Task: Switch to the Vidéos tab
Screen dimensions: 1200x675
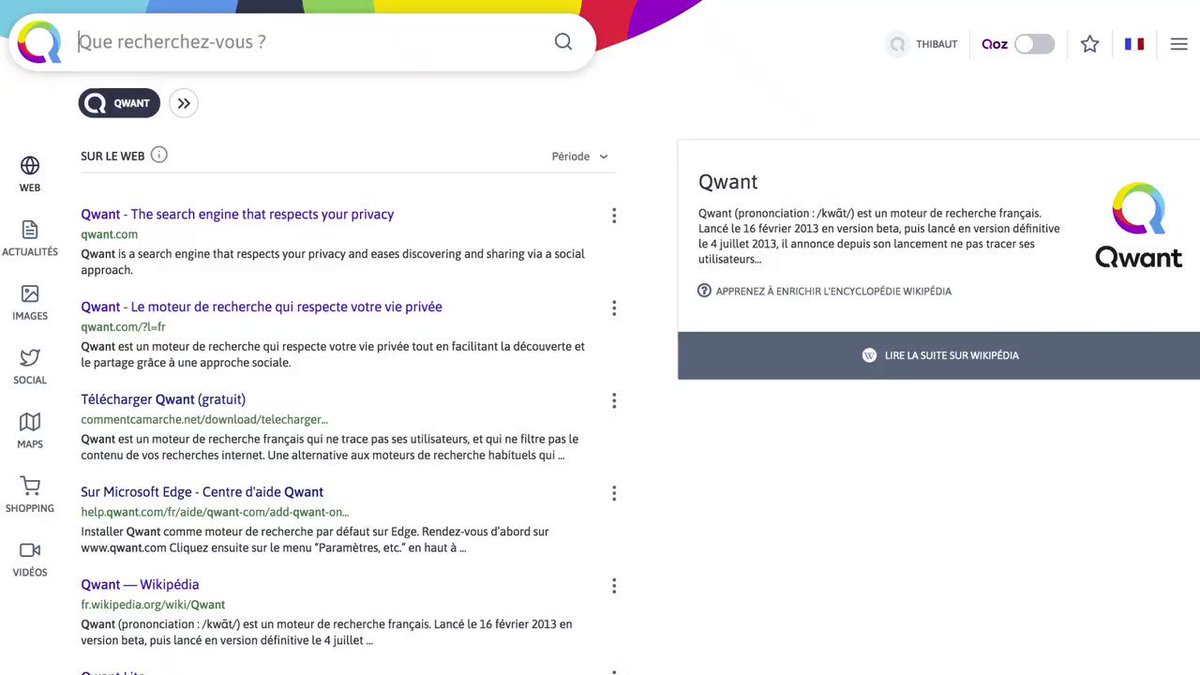Action: point(30,558)
